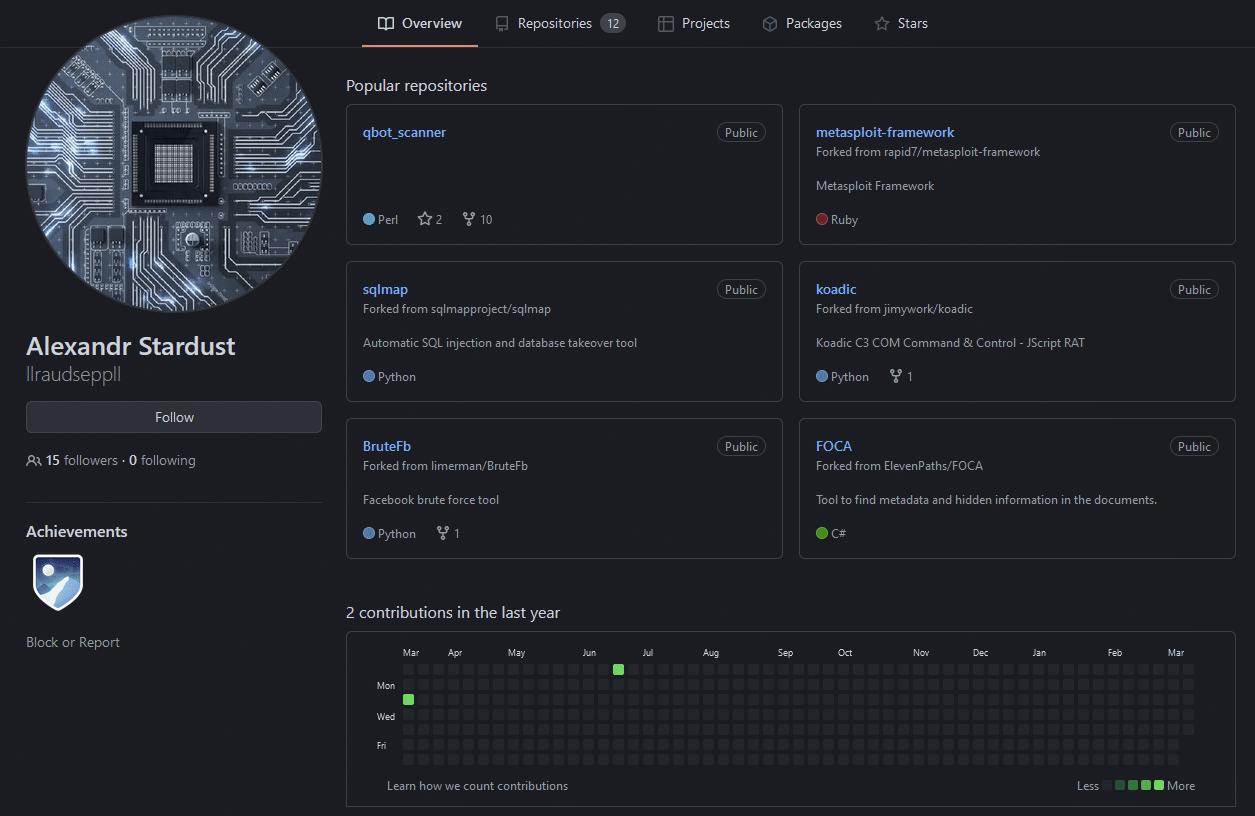Click the star icon in Stars tab
This screenshot has height=816, width=1255.
[882, 23]
